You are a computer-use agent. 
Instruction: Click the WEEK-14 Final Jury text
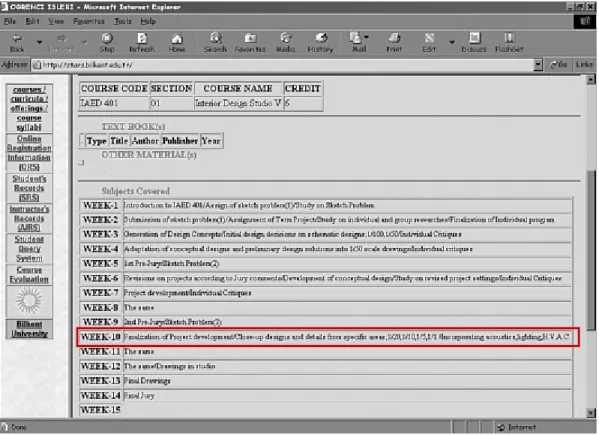[139, 396]
